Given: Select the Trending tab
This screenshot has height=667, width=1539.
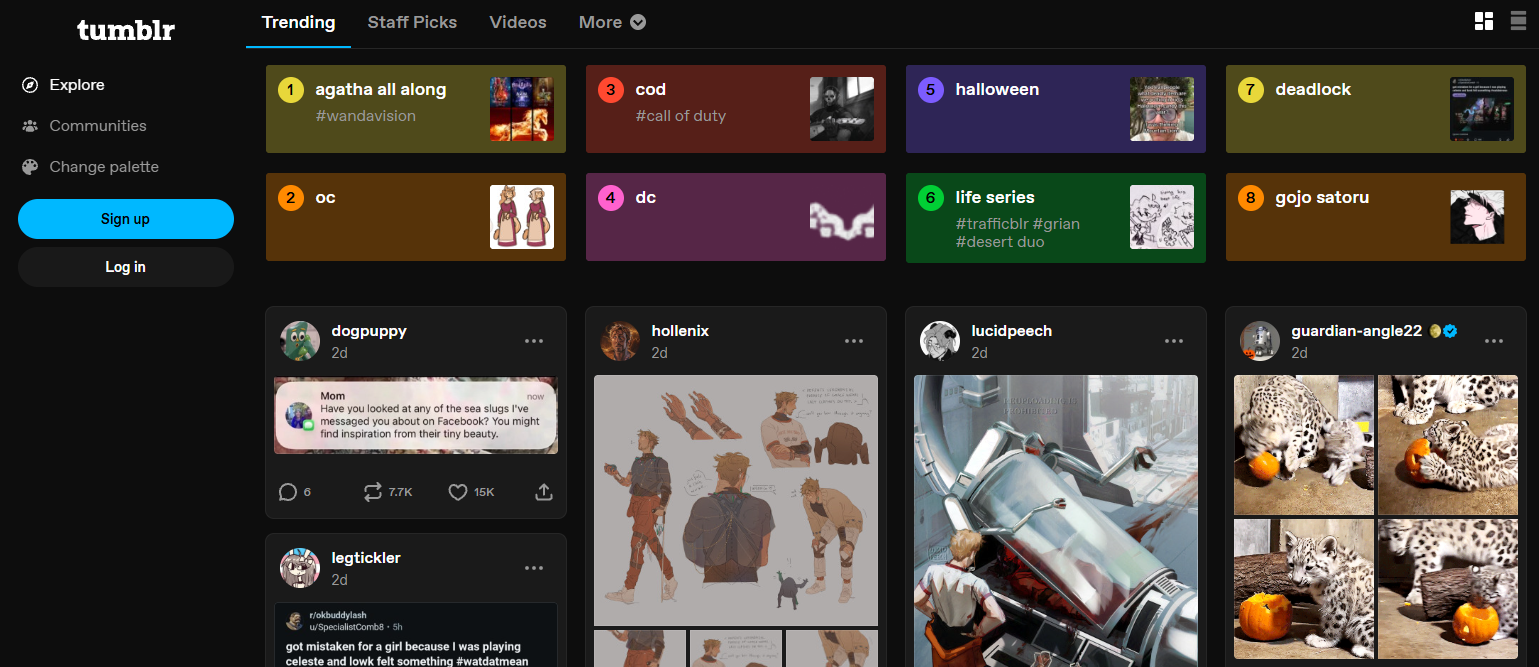Looking at the screenshot, I should tap(298, 22).
